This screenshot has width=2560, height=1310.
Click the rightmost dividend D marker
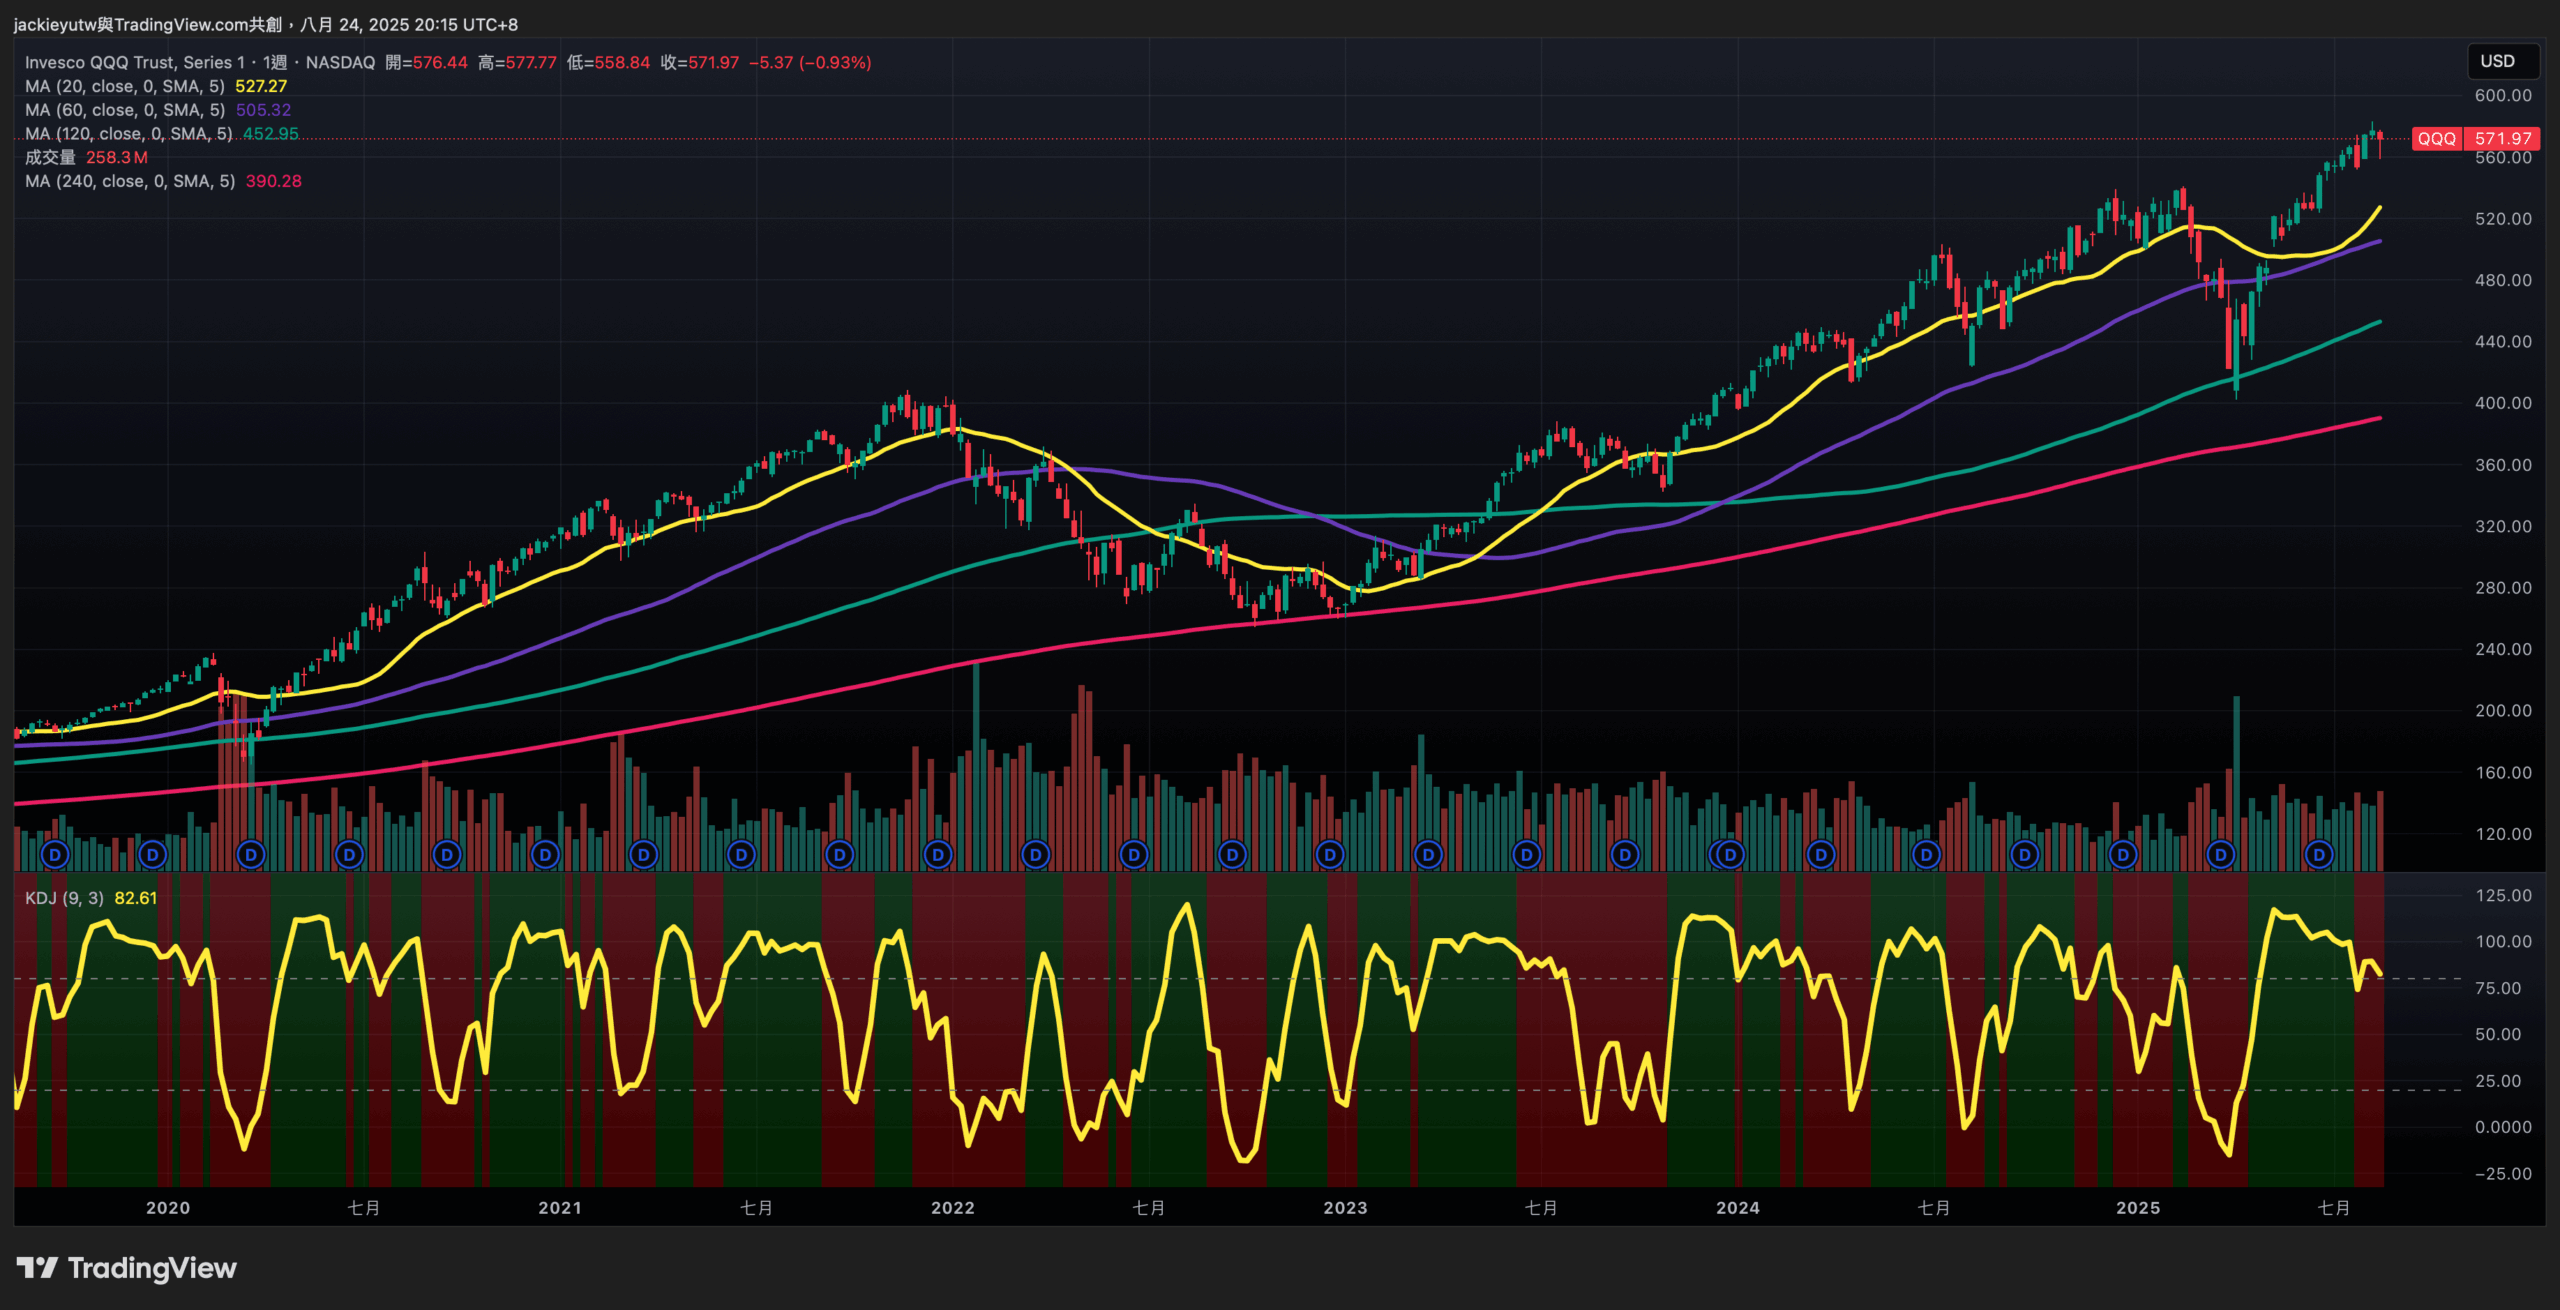(x=2319, y=855)
